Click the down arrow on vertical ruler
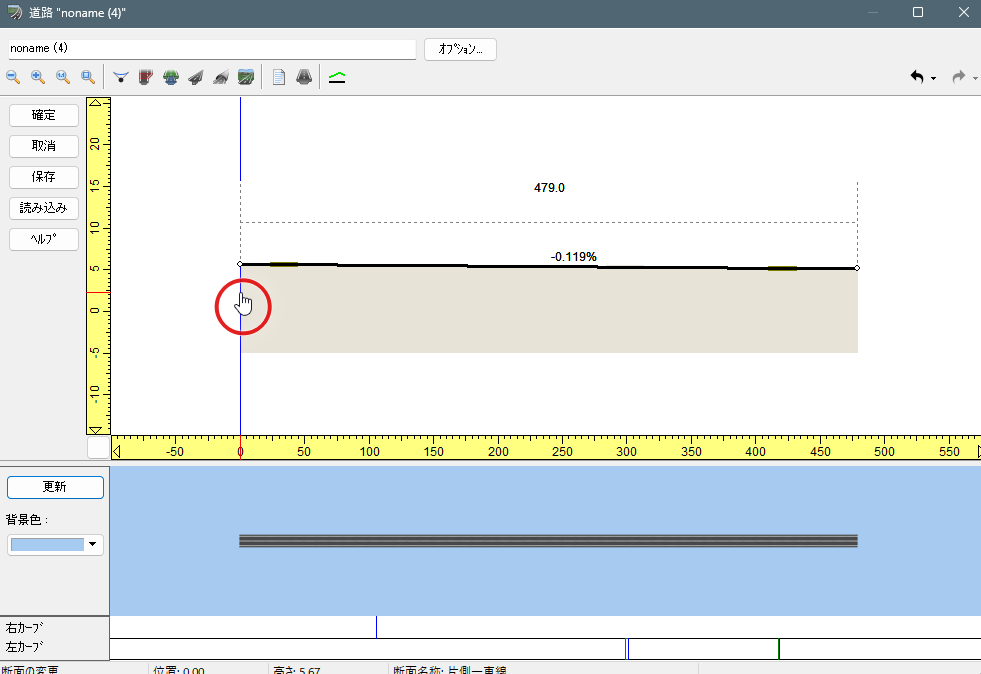The width and height of the screenshot is (981, 674). pyautogui.click(x=96, y=430)
